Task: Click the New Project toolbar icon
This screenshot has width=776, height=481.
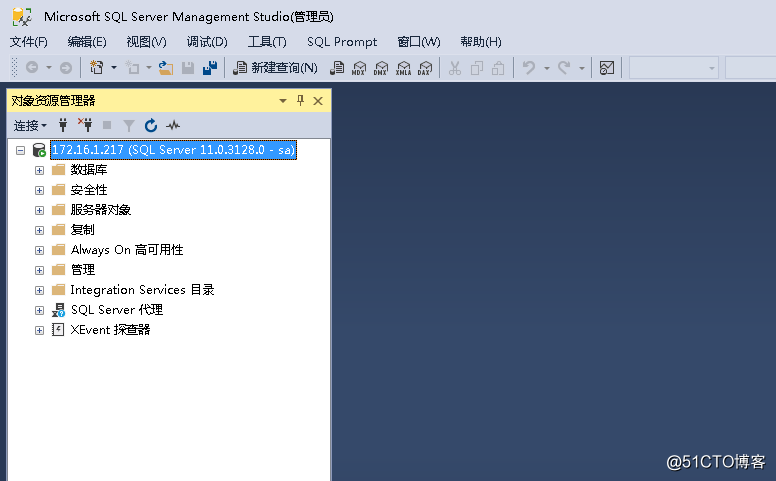Action: 97,67
